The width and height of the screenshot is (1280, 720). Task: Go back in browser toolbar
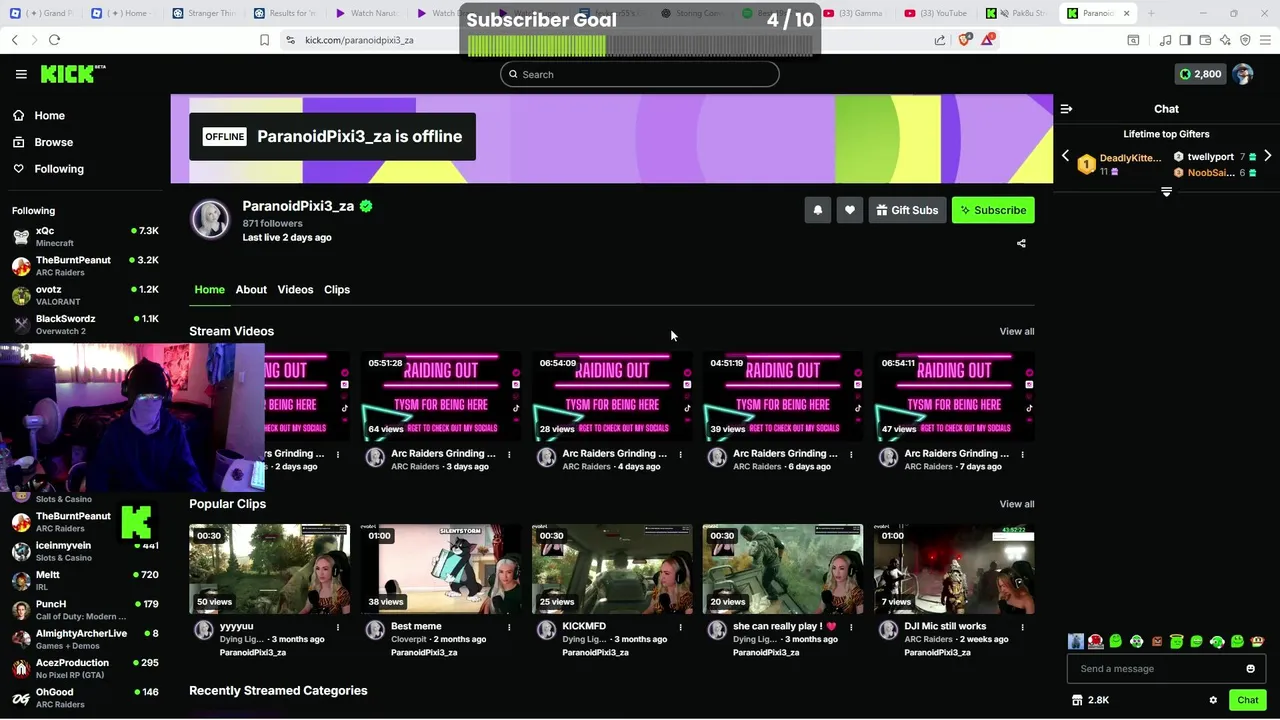click(14, 40)
